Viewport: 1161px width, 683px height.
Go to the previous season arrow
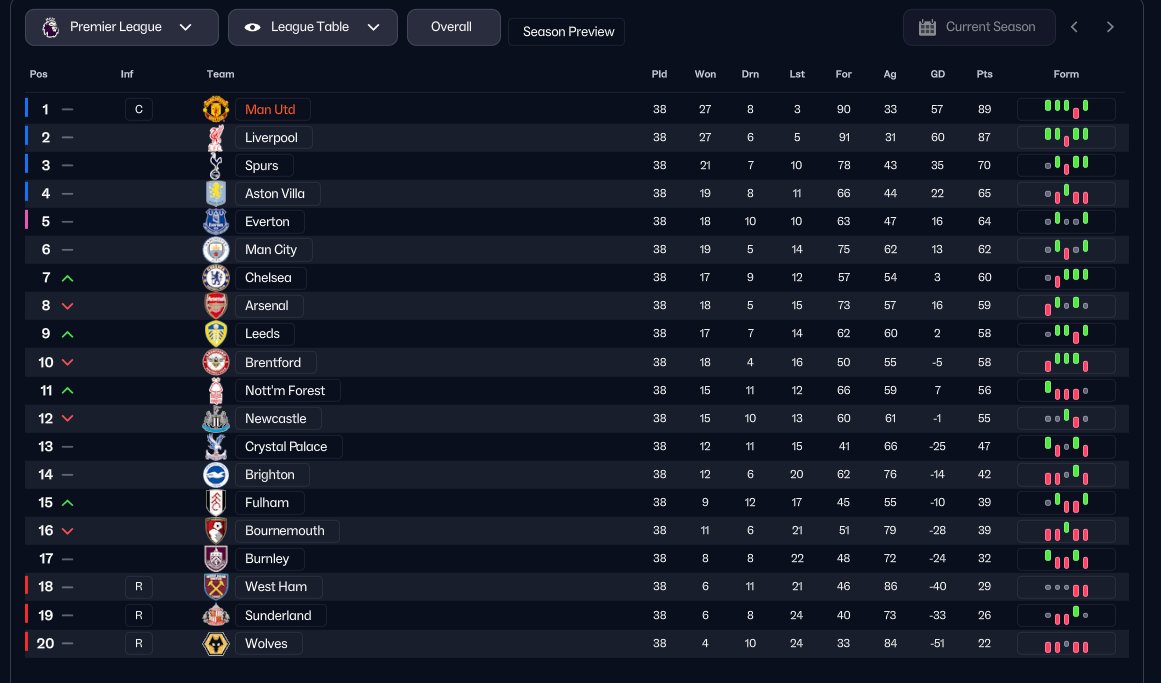pos(1074,27)
